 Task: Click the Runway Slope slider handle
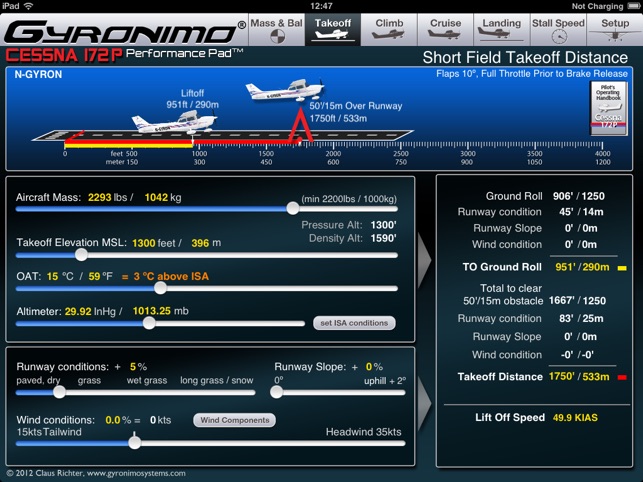pos(277,392)
